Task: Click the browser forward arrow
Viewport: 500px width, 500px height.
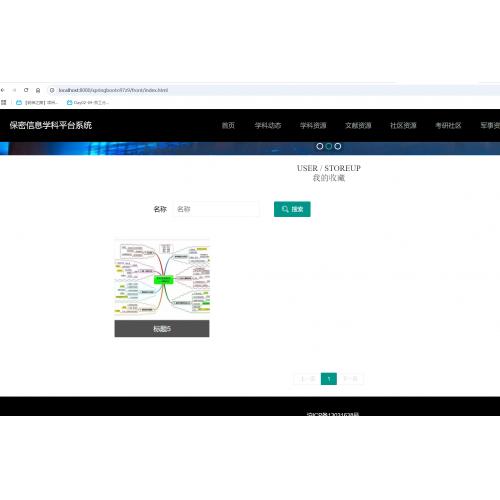Action: click(14, 90)
